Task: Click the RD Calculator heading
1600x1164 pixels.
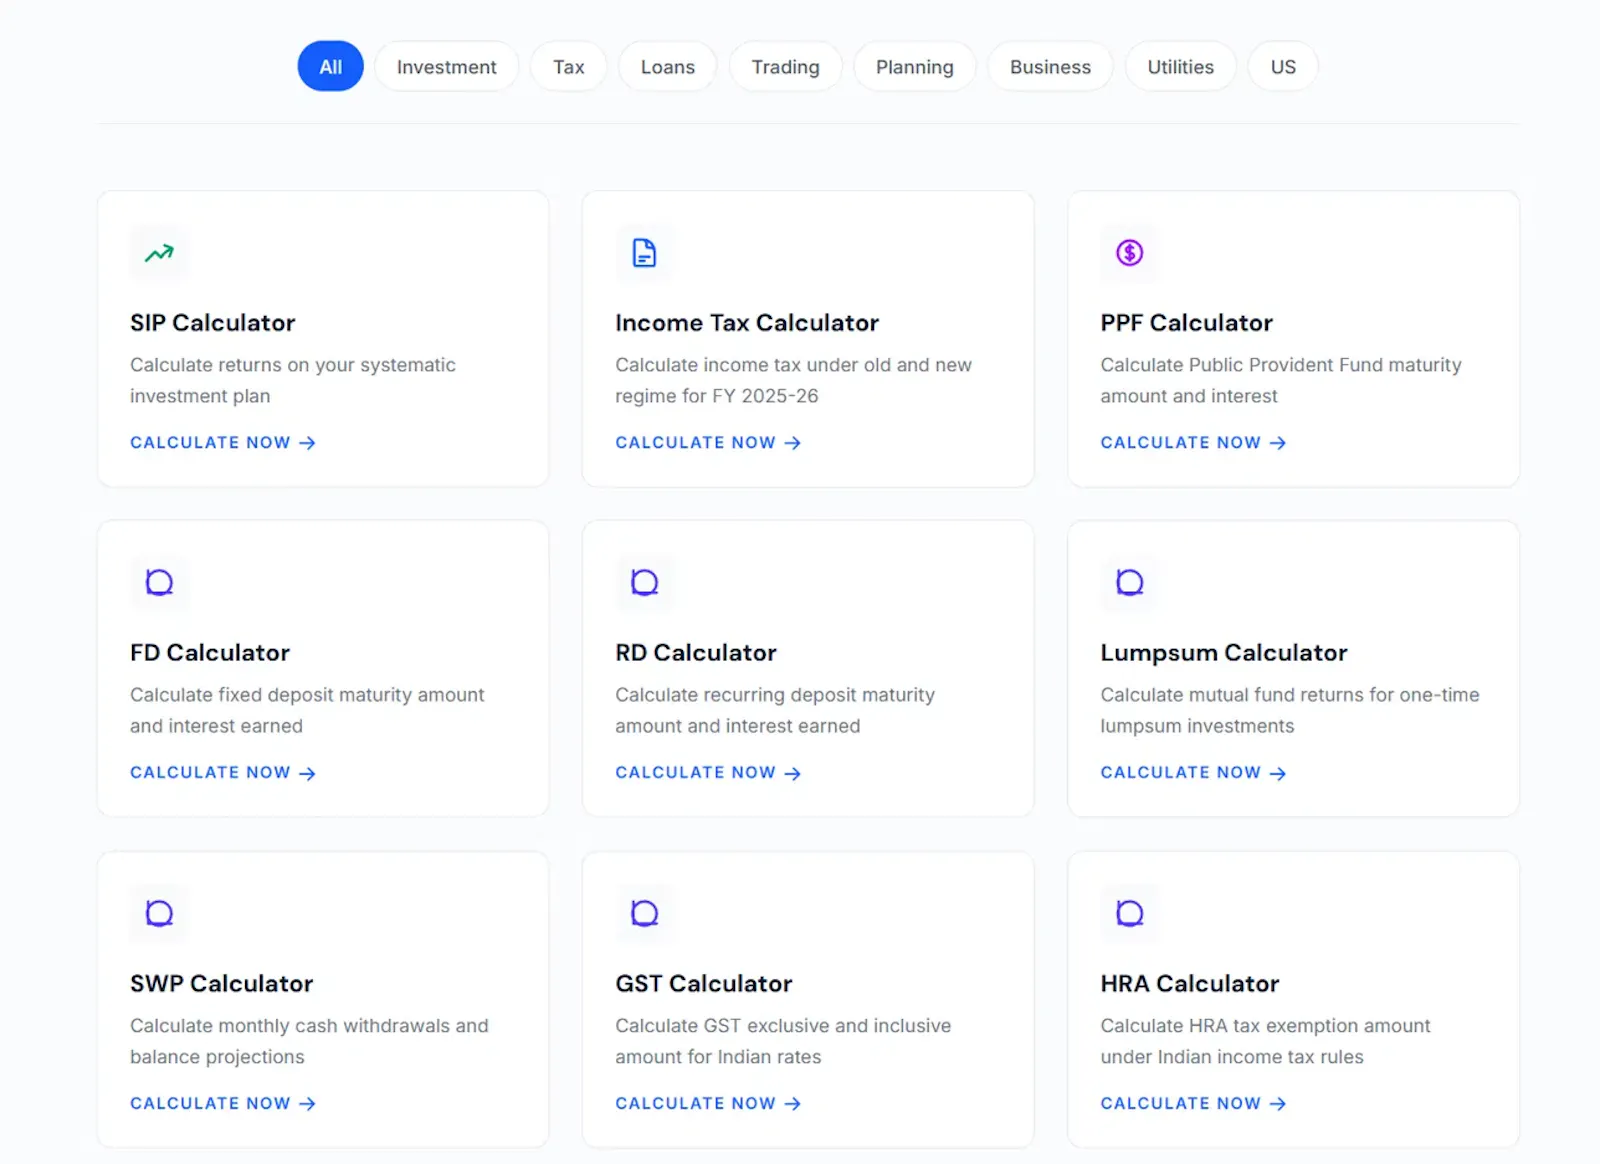Action: click(696, 653)
